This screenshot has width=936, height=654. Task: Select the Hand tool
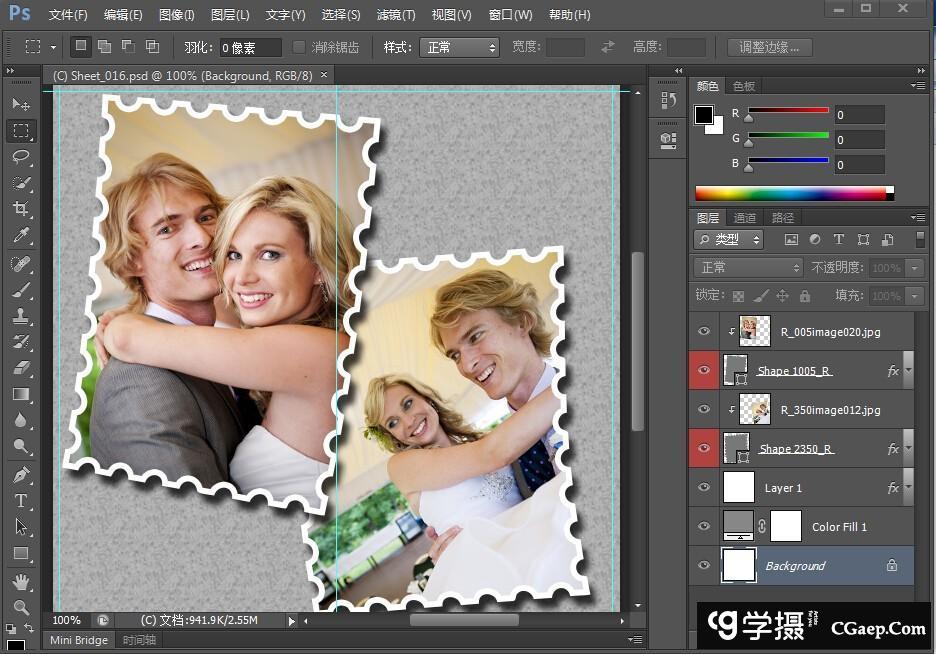[x=21, y=581]
